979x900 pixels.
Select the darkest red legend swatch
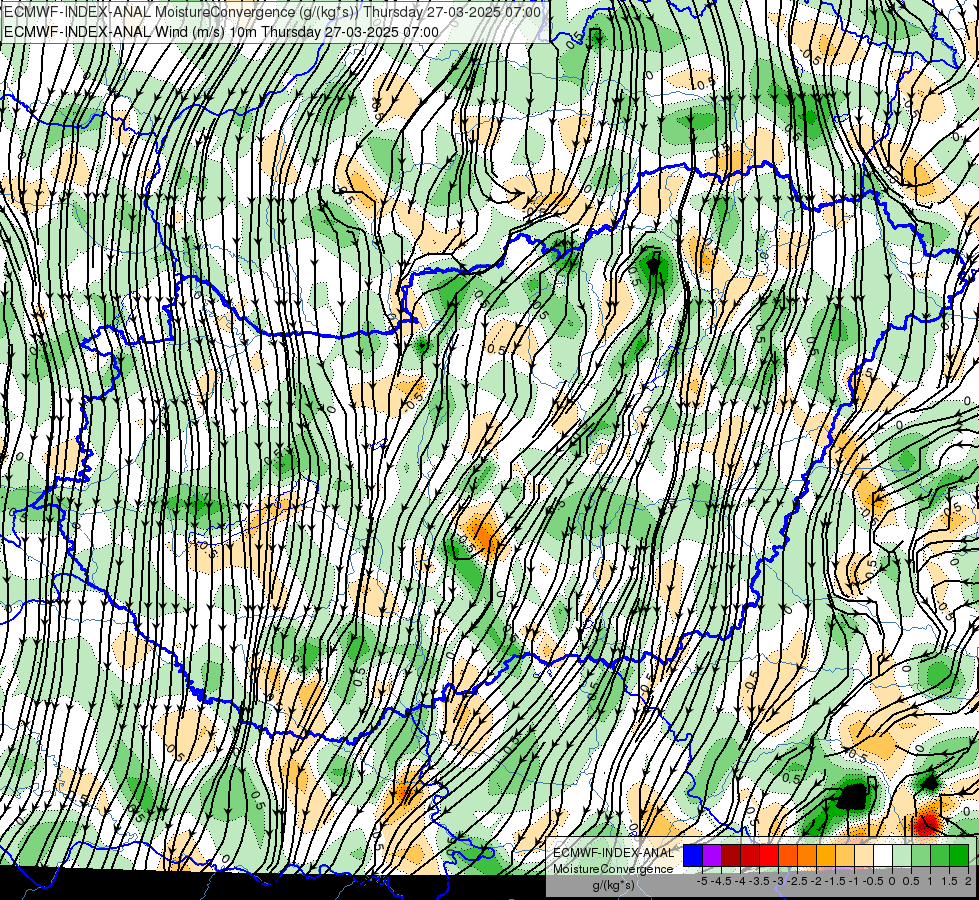coord(731,856)
